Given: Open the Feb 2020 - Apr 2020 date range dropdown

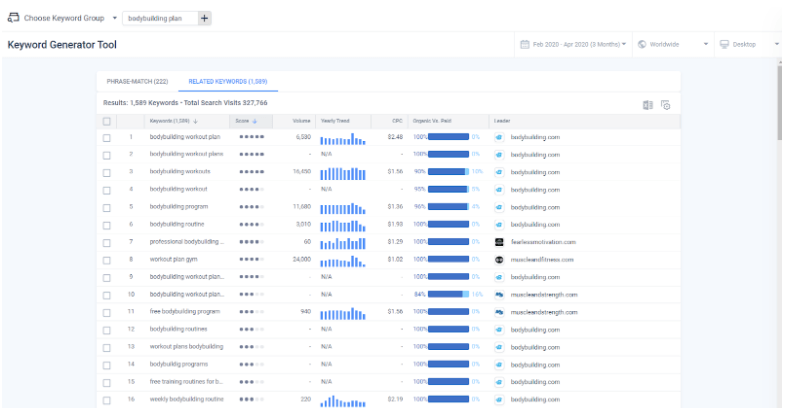Looking at the screenshot, I should coord(573,44).
